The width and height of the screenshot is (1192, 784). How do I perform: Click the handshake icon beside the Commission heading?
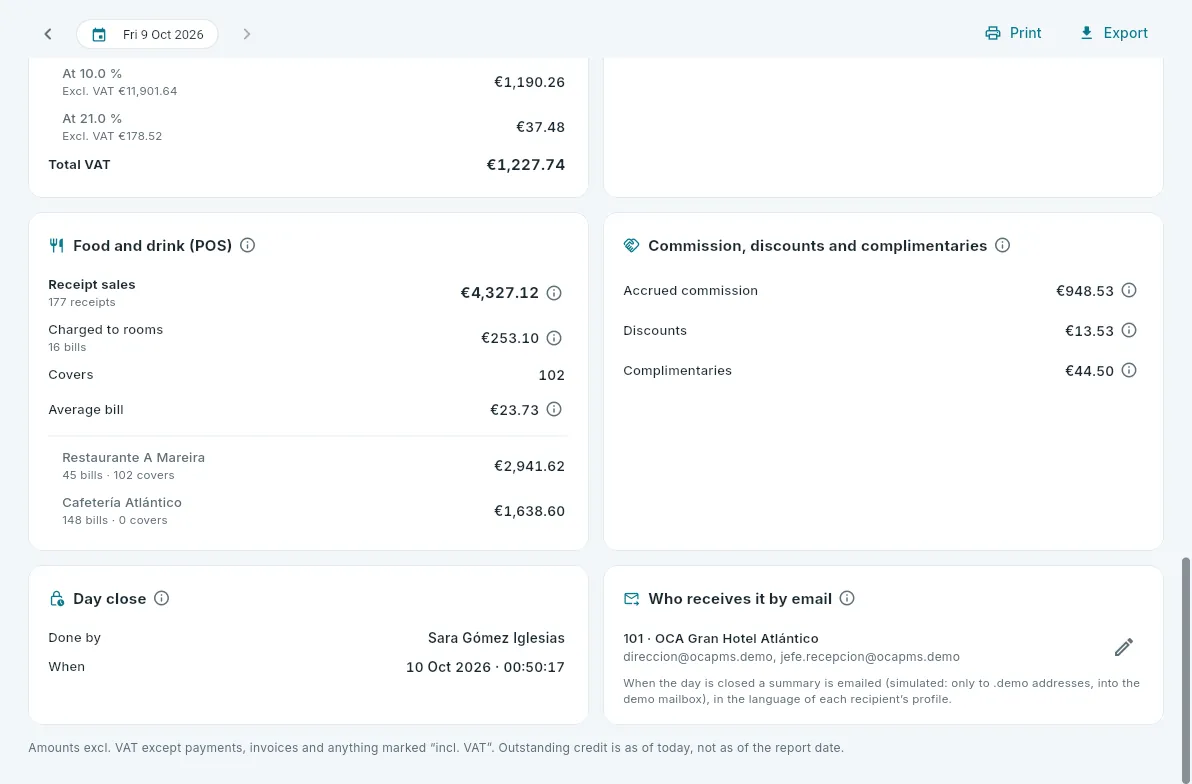coord(631,245)
